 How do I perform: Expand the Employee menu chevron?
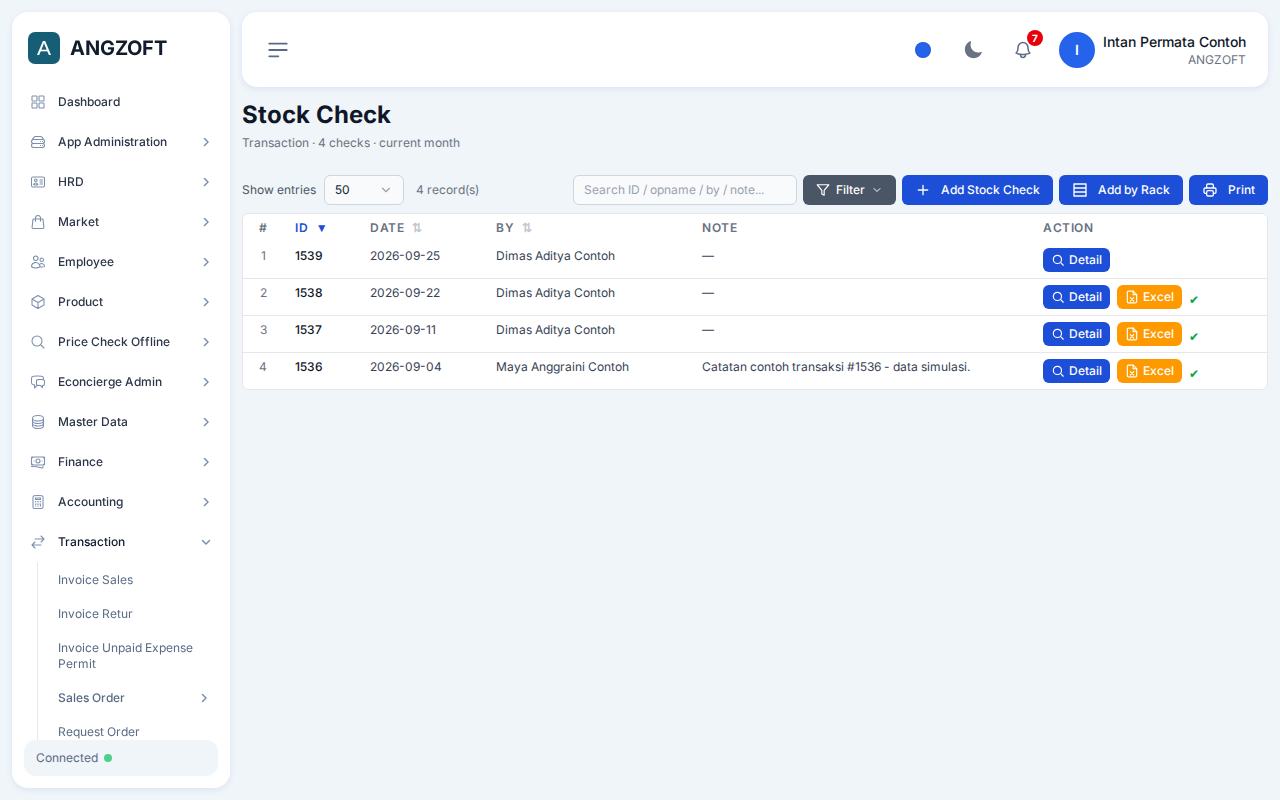206,262
